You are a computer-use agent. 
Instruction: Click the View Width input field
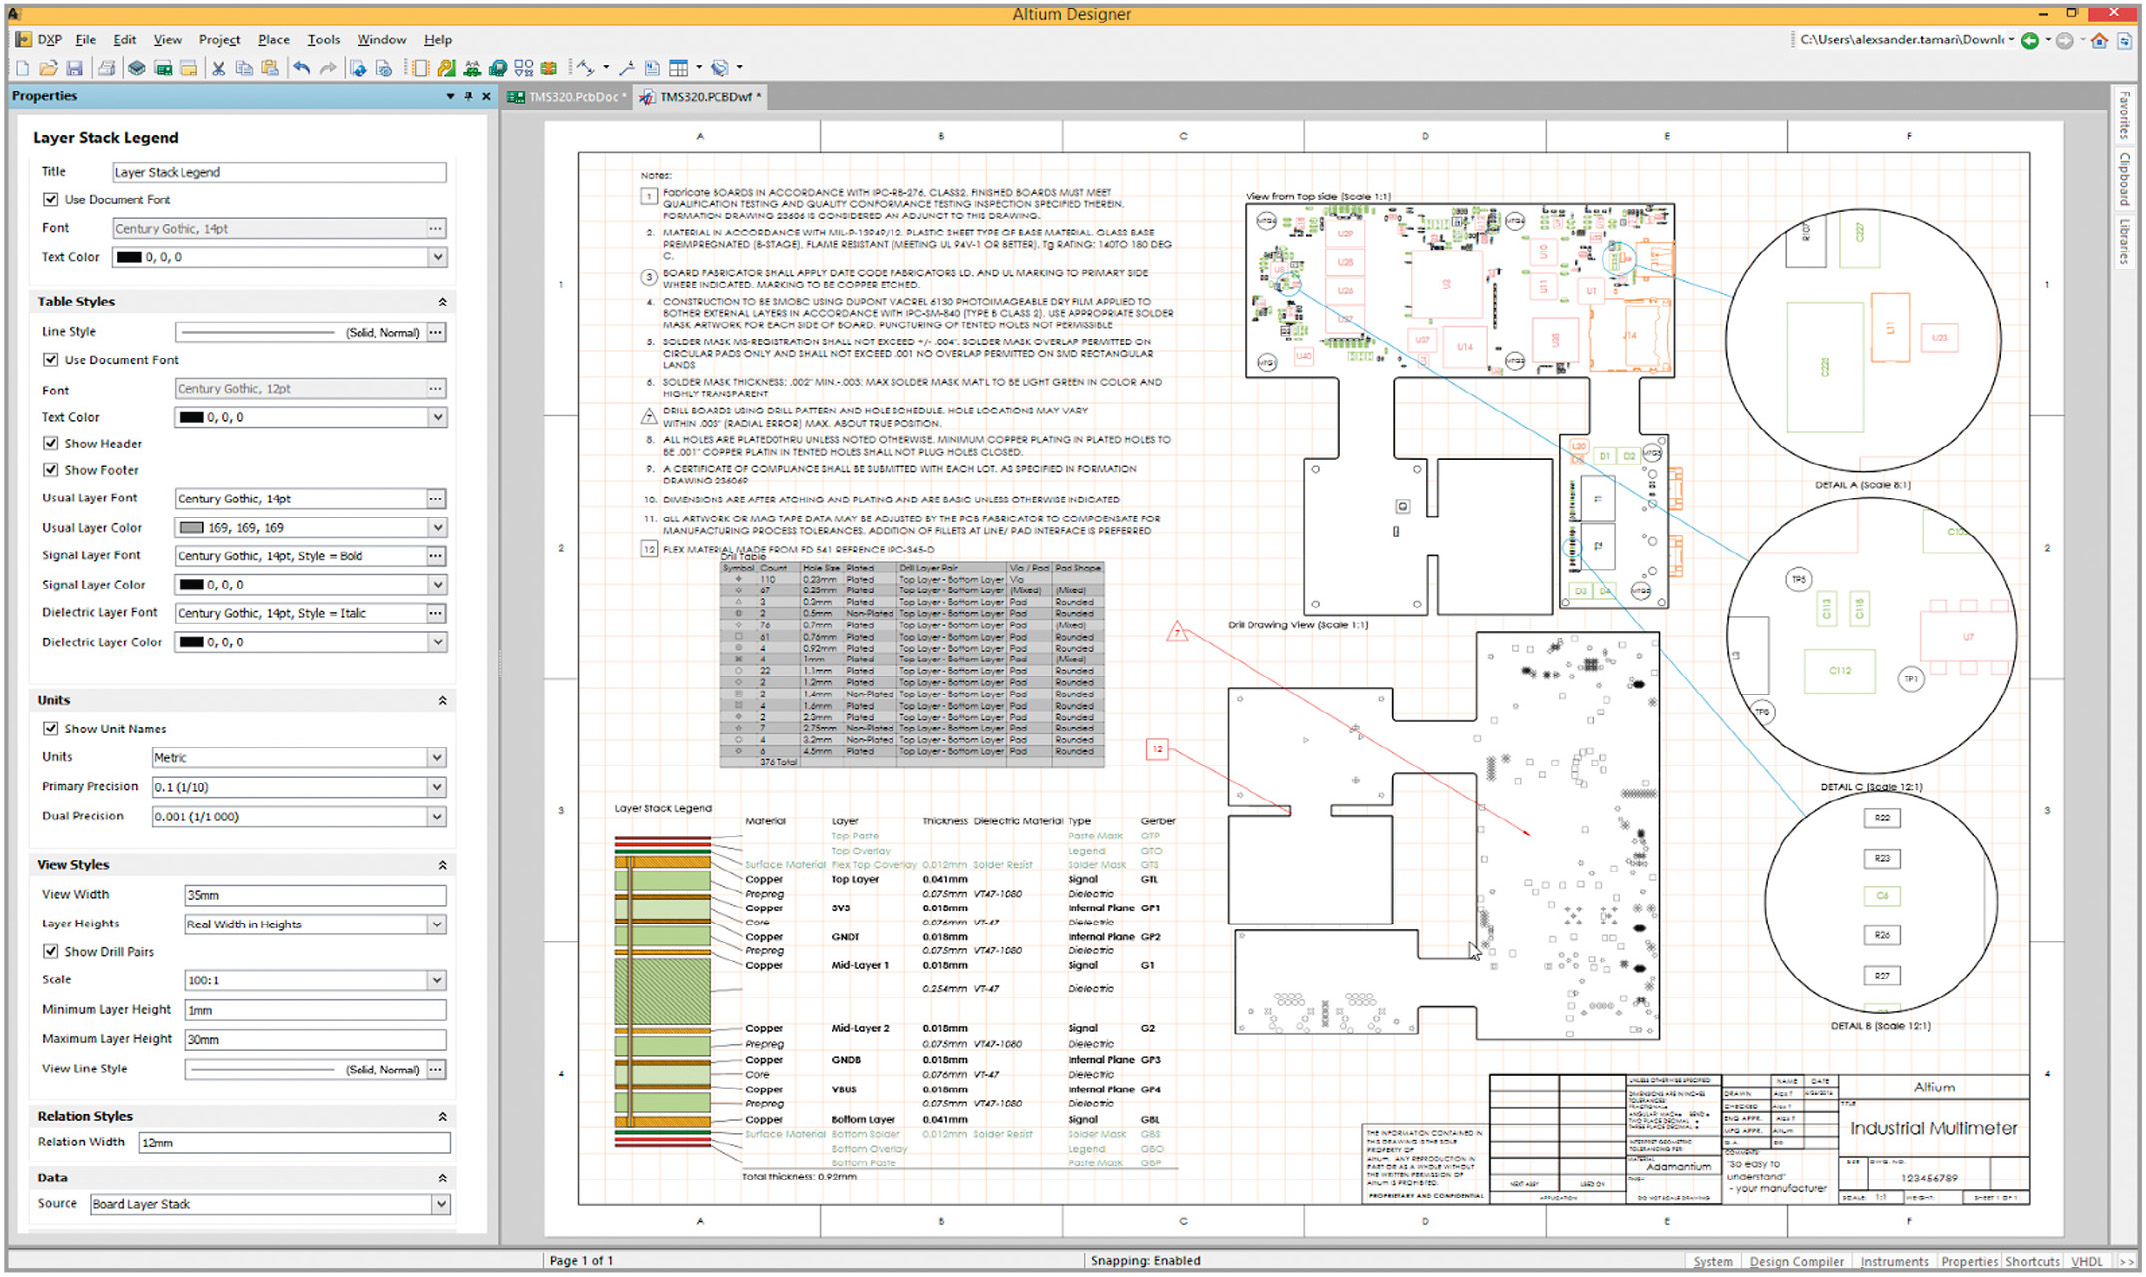pyautogui.click(x=315, y=896)
